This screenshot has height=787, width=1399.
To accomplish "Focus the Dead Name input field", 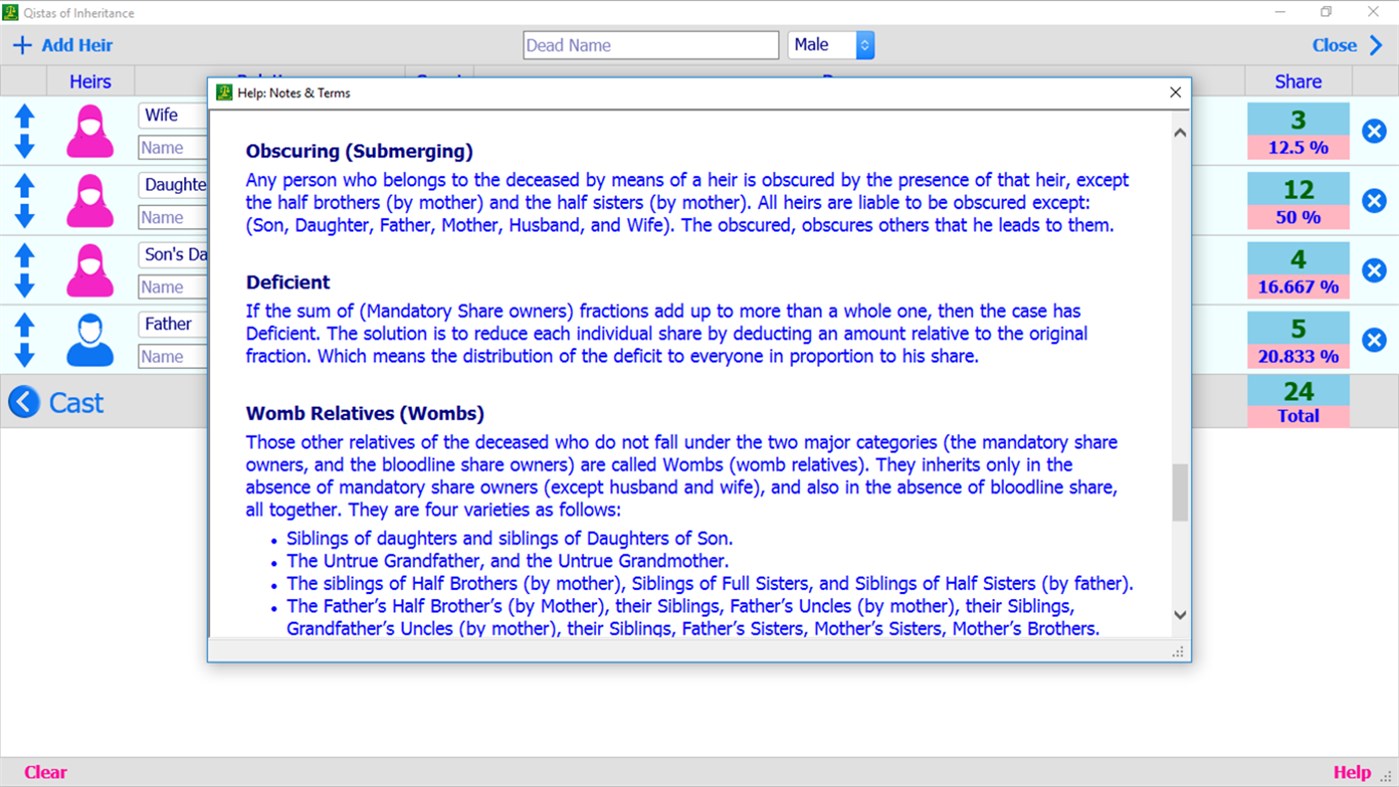I will pos(650,44).
